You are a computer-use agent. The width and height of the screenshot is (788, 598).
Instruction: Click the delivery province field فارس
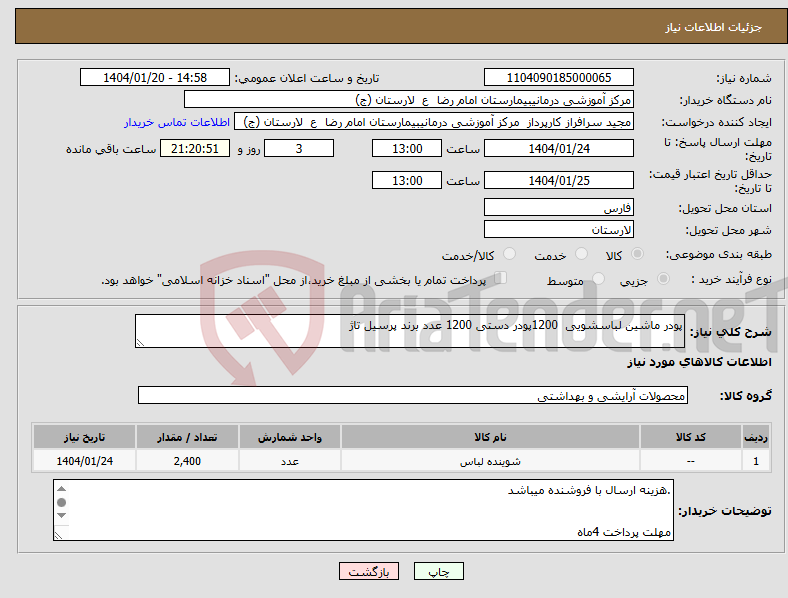(x=559, y=207)
